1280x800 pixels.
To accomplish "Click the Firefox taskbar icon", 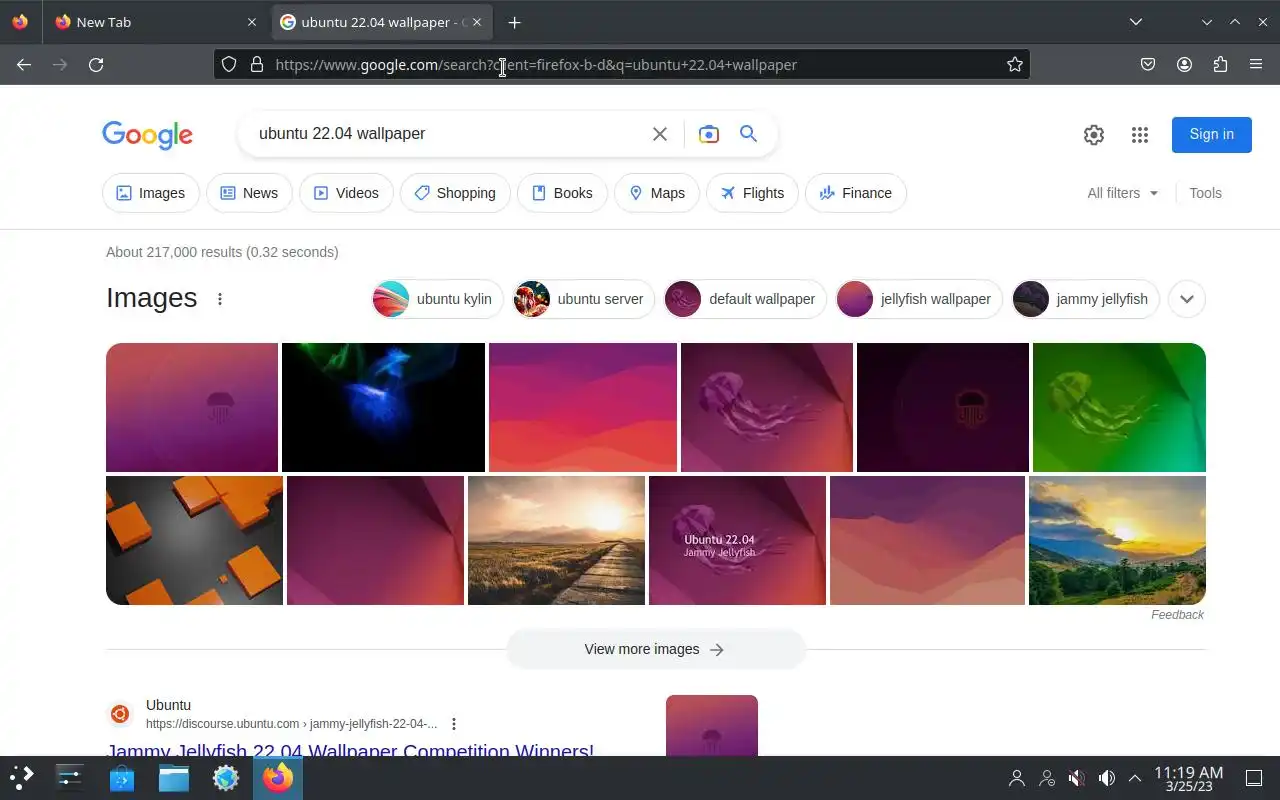I will click(278, 777).
